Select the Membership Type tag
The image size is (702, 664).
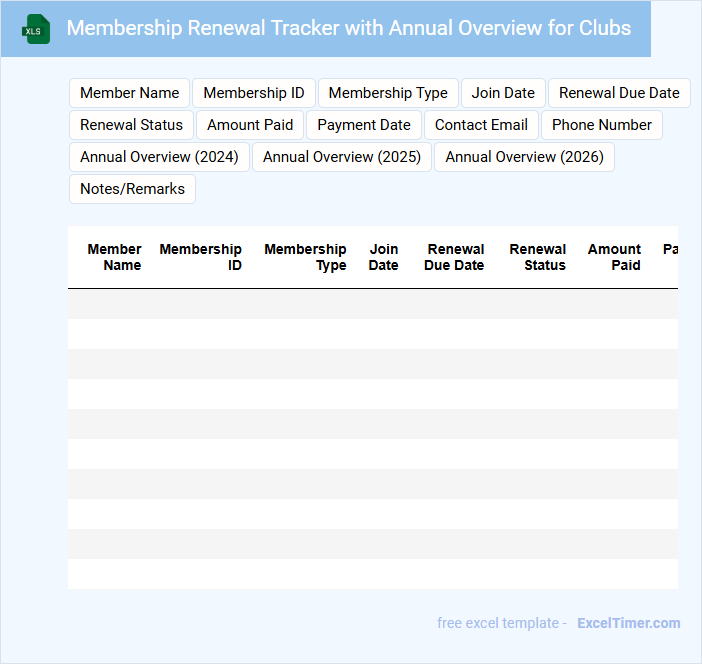pos(388,93)
